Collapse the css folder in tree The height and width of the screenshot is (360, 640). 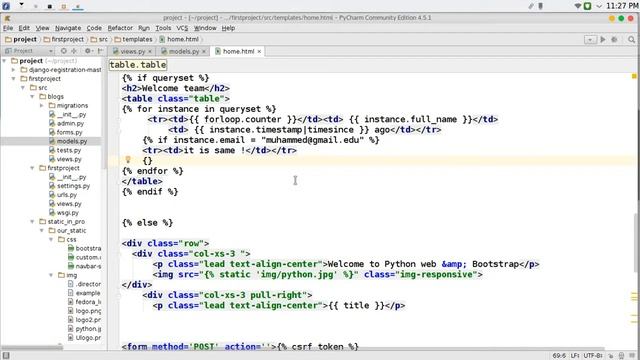[51, 240]
